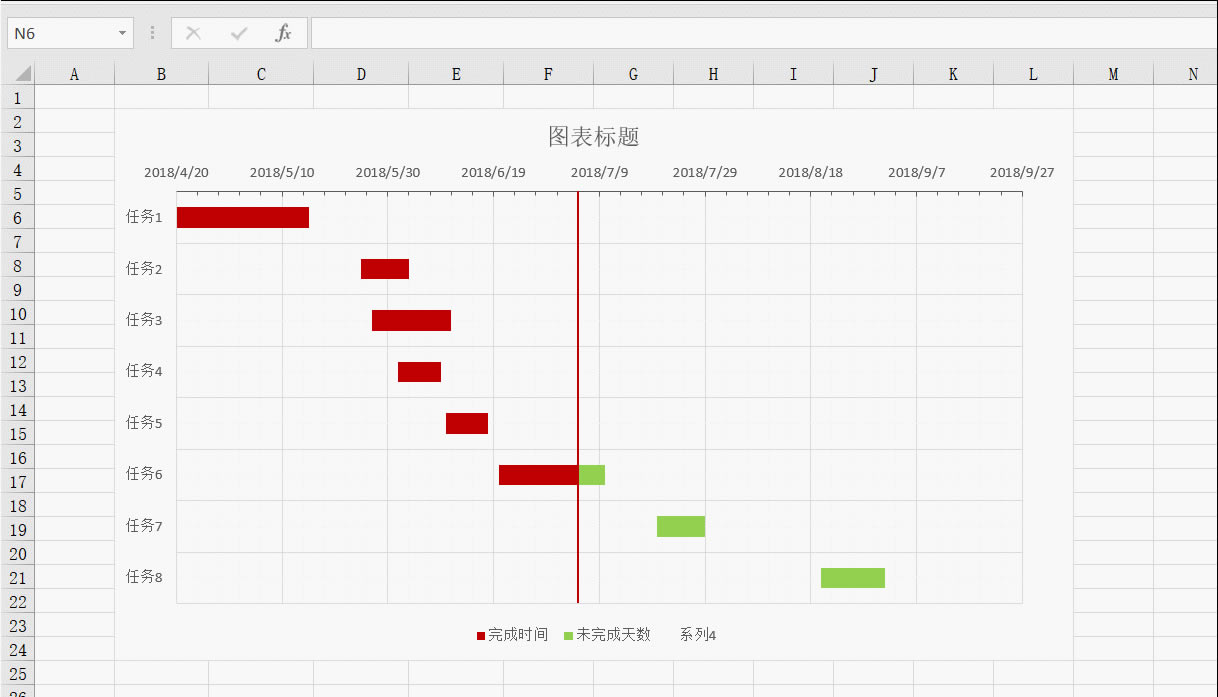Click the red vertical today line
Viewport: 1218px width, 697px height.
(578, 397)
